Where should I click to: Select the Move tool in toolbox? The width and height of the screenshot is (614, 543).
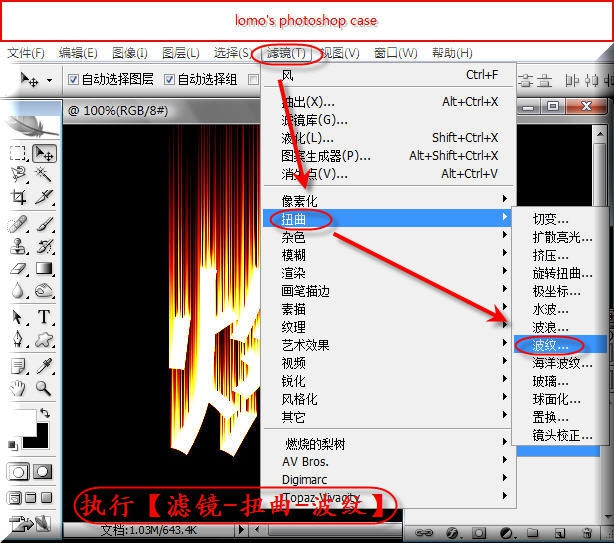click(44, 153)
